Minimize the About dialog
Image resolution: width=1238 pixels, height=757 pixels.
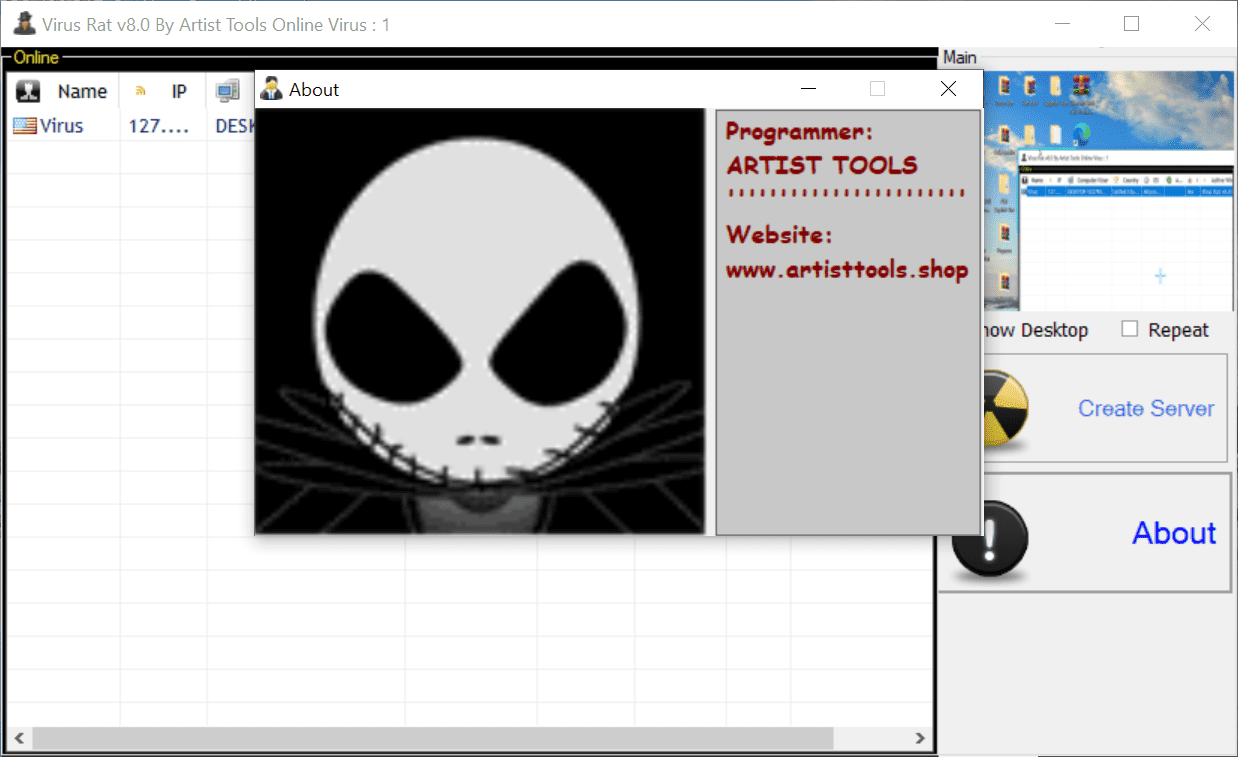point(809,89)
